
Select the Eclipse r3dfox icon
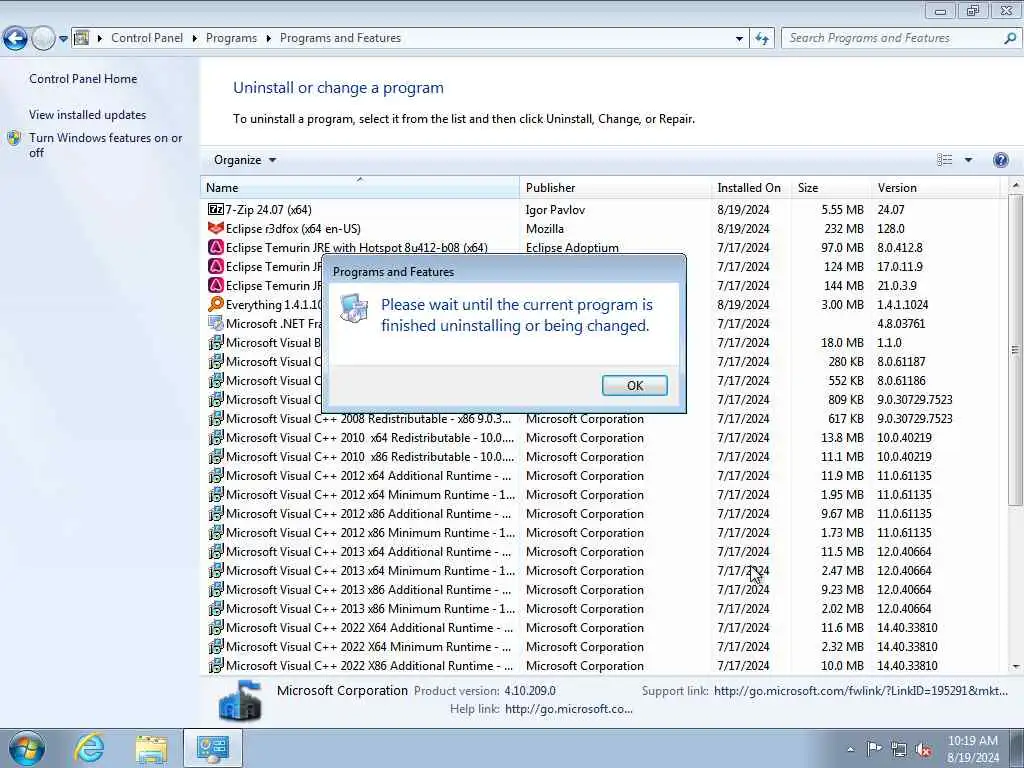click(x=216, y=229)
